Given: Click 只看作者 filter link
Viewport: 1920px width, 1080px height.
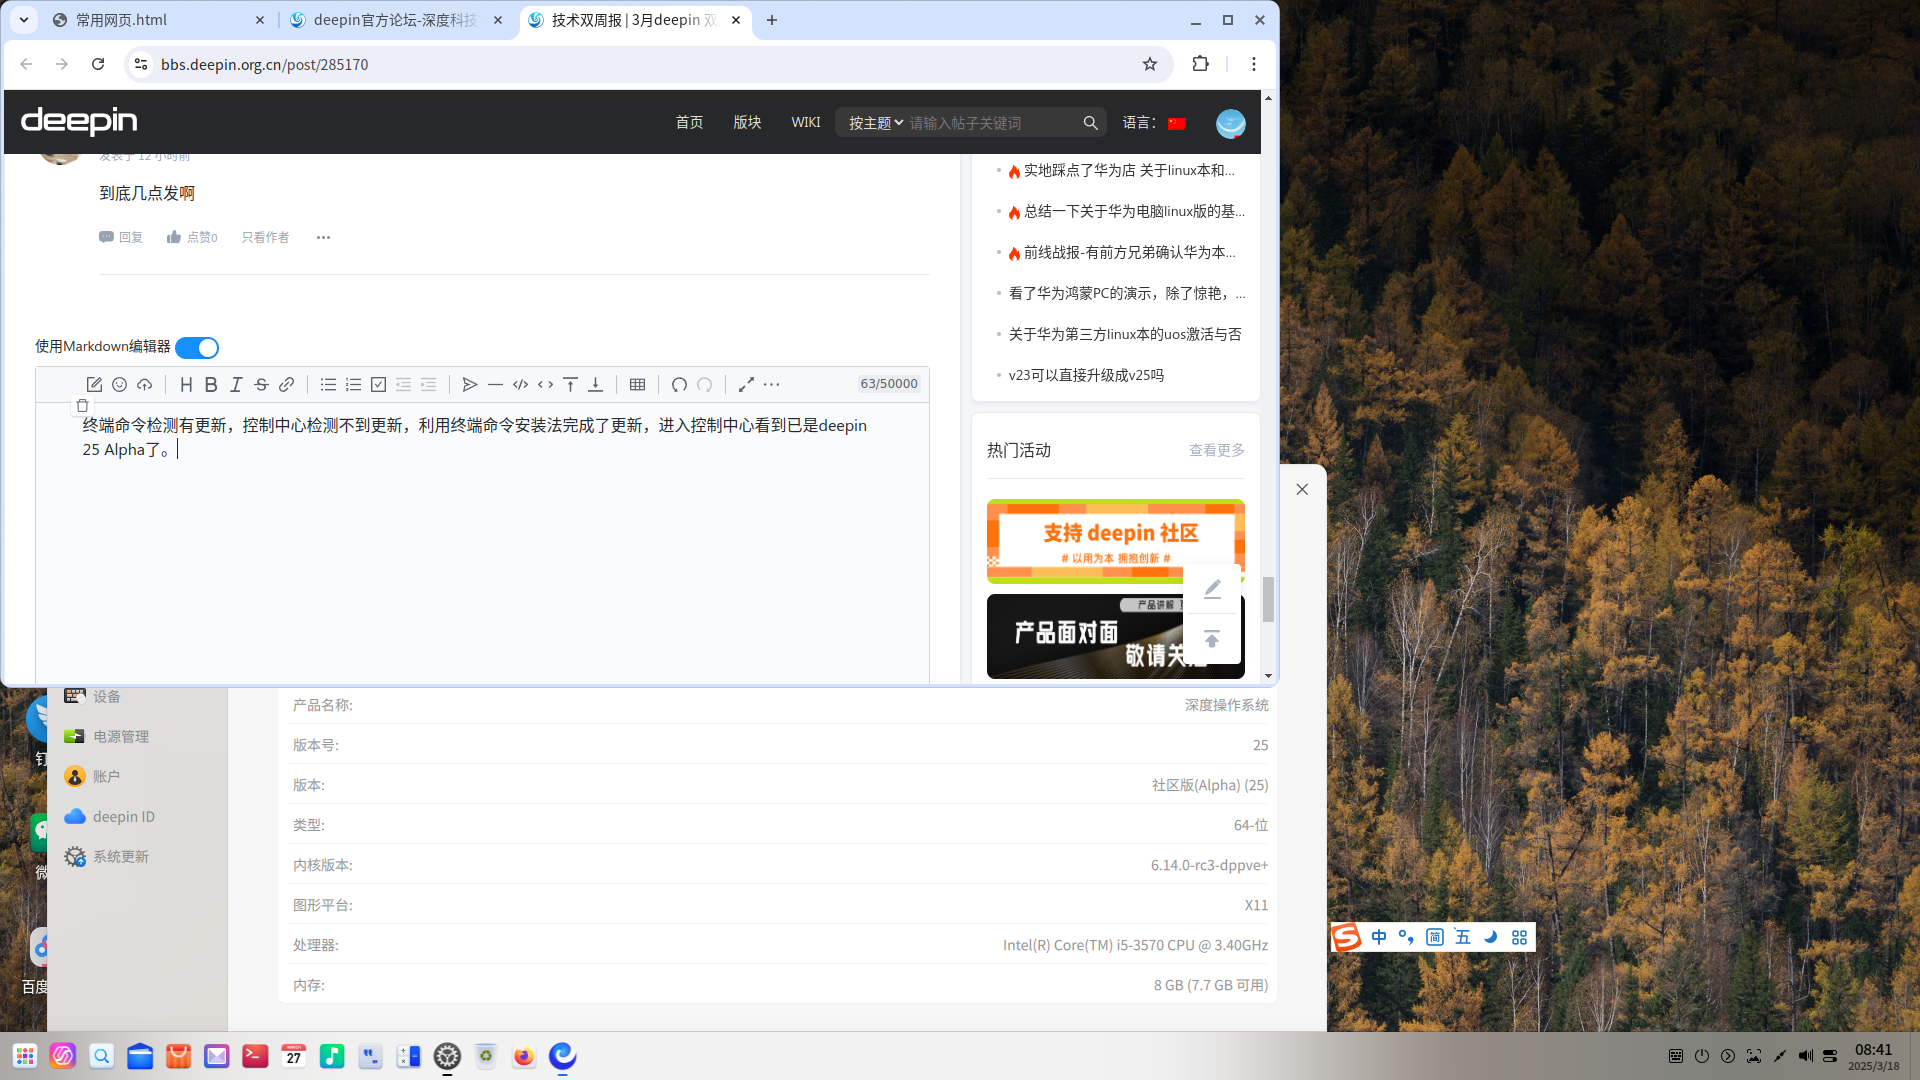Looking at the screenshot, I should click(265, 237).
